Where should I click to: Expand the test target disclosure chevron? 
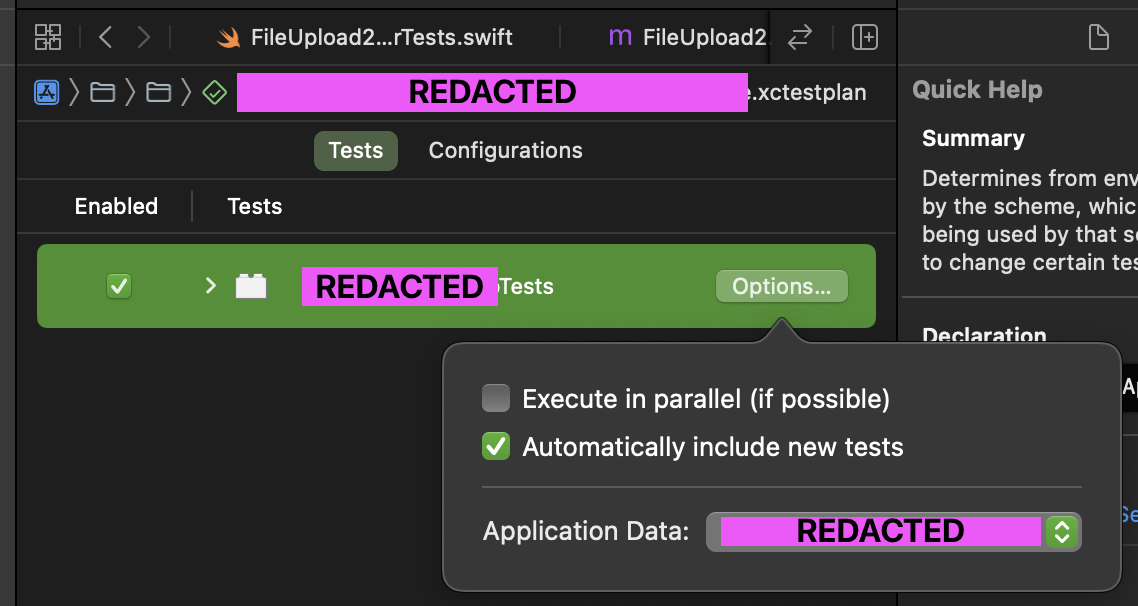pyautogui.click(x=210, y=286)
